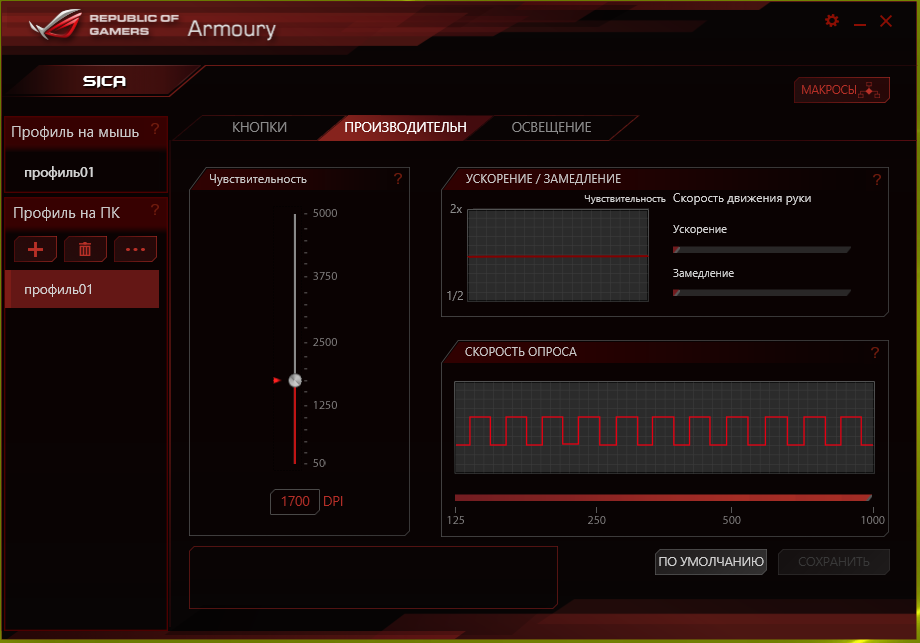This screenshot has width=920, height=643.
Task: Switch to the КНОПКИ tab
Action: click(x=259, y=127)
